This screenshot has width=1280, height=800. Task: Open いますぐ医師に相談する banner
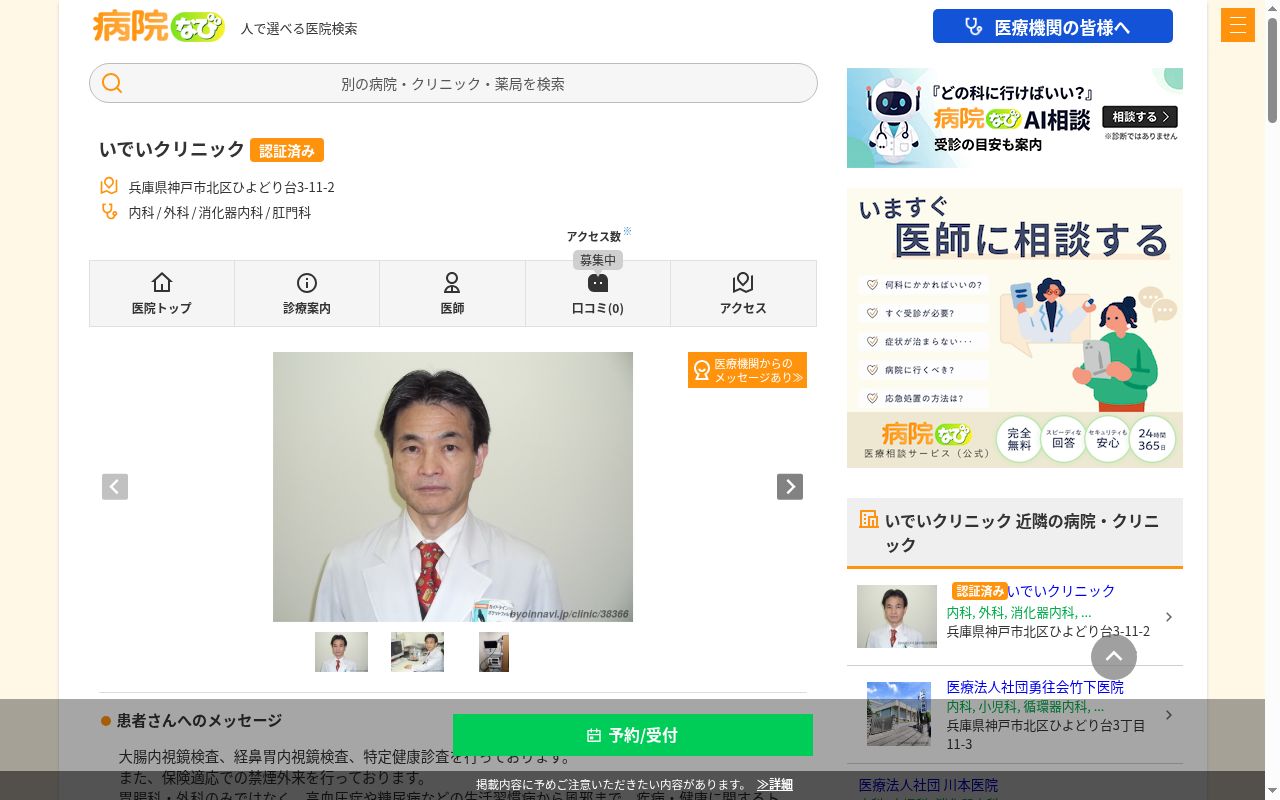pyautogui.click(x=1015, y=328)
